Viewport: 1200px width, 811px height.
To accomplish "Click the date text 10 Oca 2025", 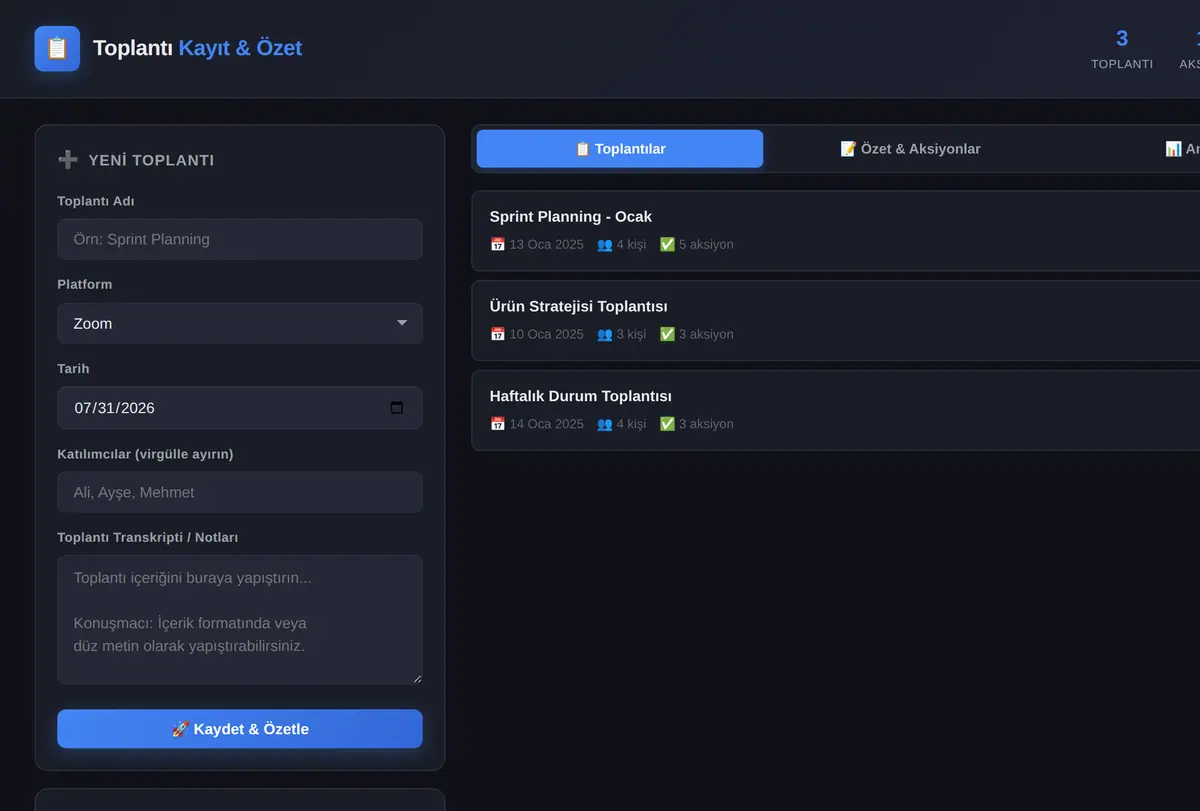I will 546,334.
